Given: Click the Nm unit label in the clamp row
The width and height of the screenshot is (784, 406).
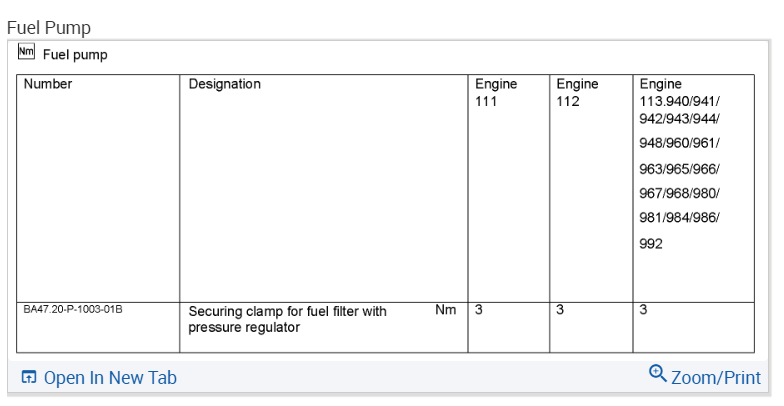Looking at the screenshot, I should tap(445, 310).
